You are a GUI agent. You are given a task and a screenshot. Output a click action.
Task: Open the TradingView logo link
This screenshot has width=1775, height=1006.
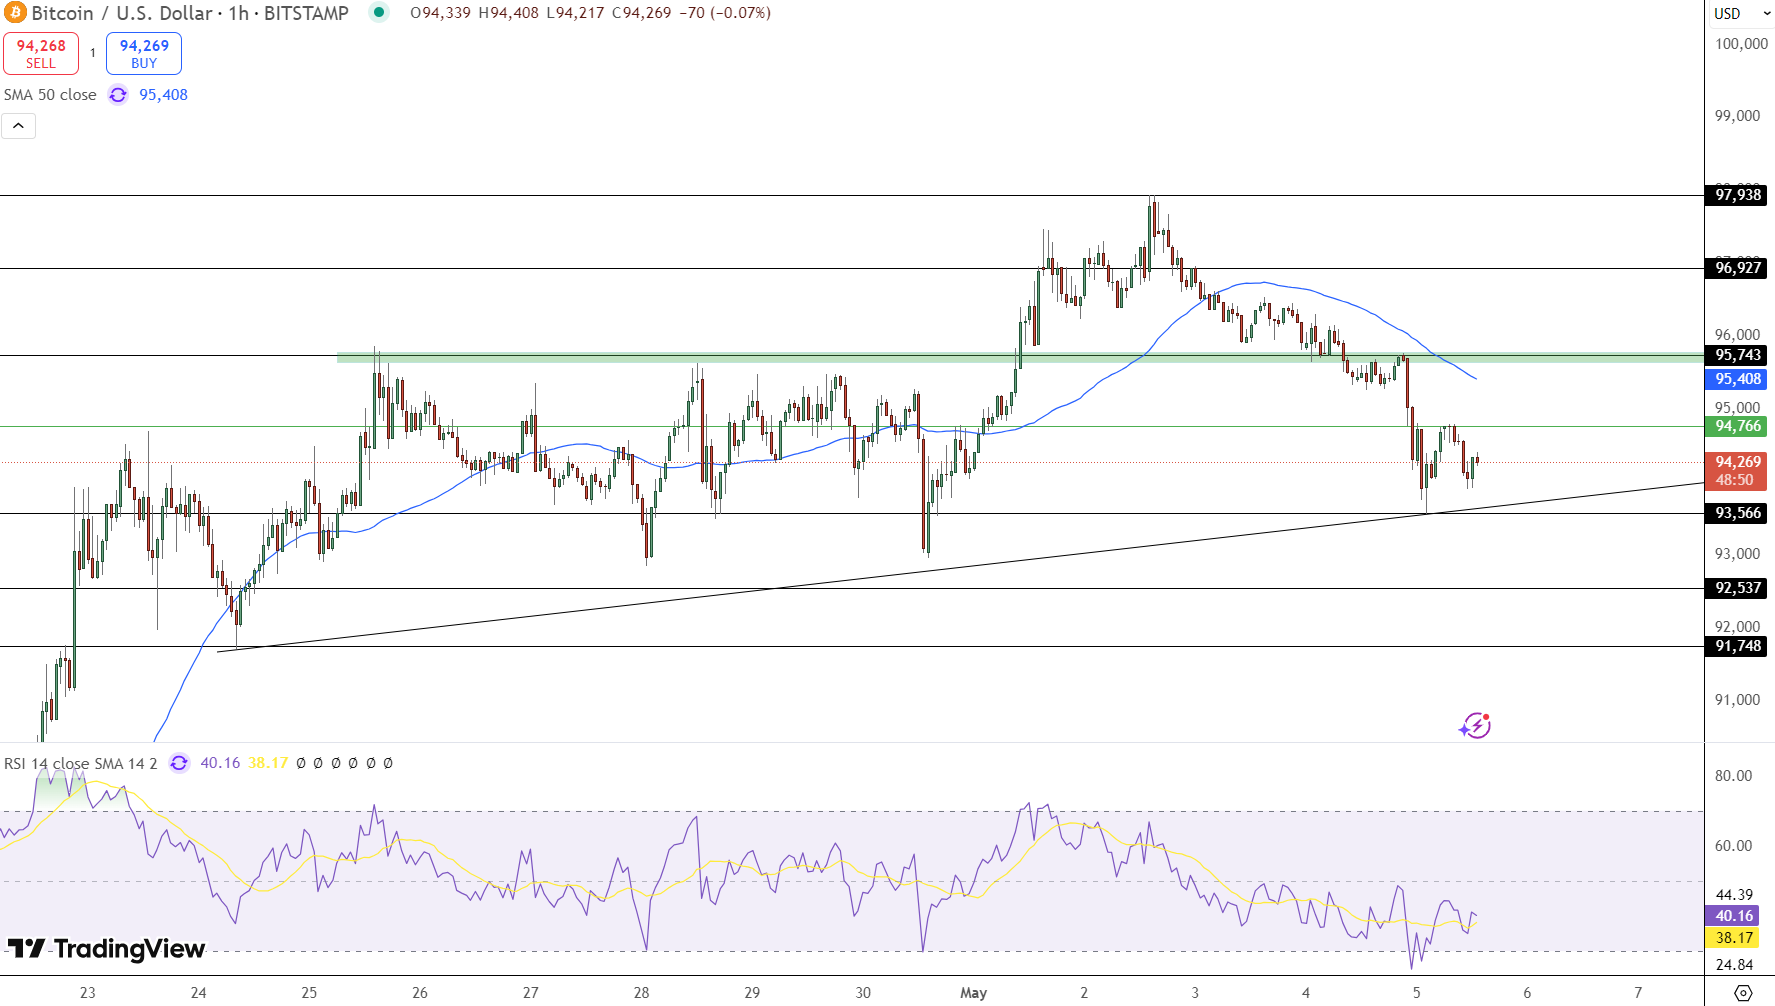coord(106,948)
